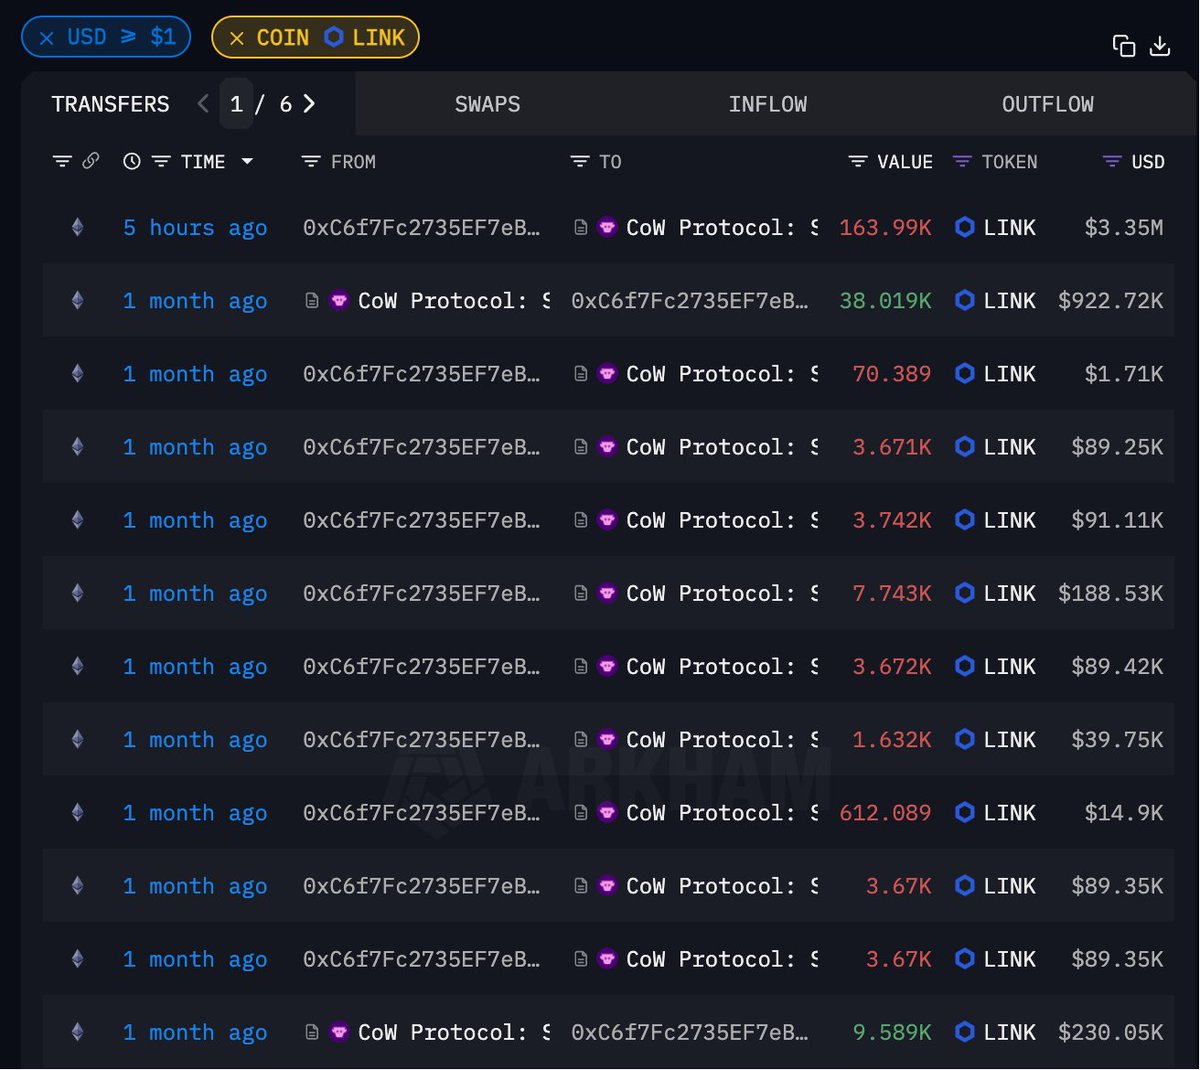The width and height of the screenshot is (1200, 1070).
Task: Copy the transfers table data
Action: click(1124, 46)
